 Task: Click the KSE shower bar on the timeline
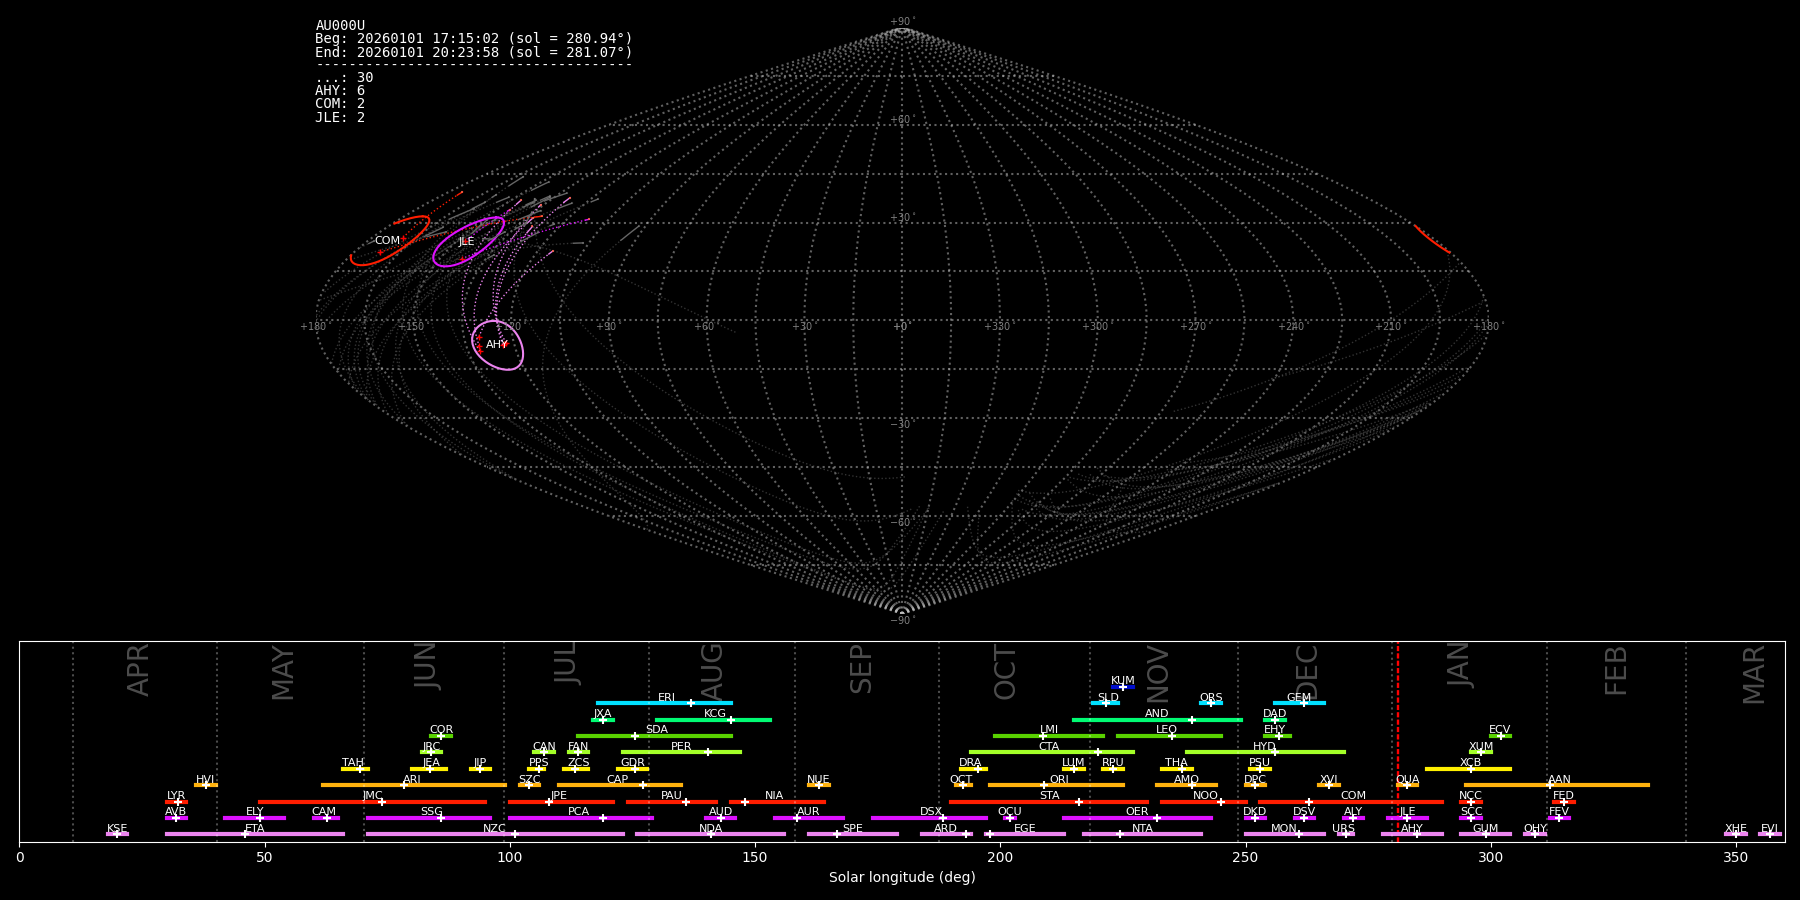[x=117, y=834]
